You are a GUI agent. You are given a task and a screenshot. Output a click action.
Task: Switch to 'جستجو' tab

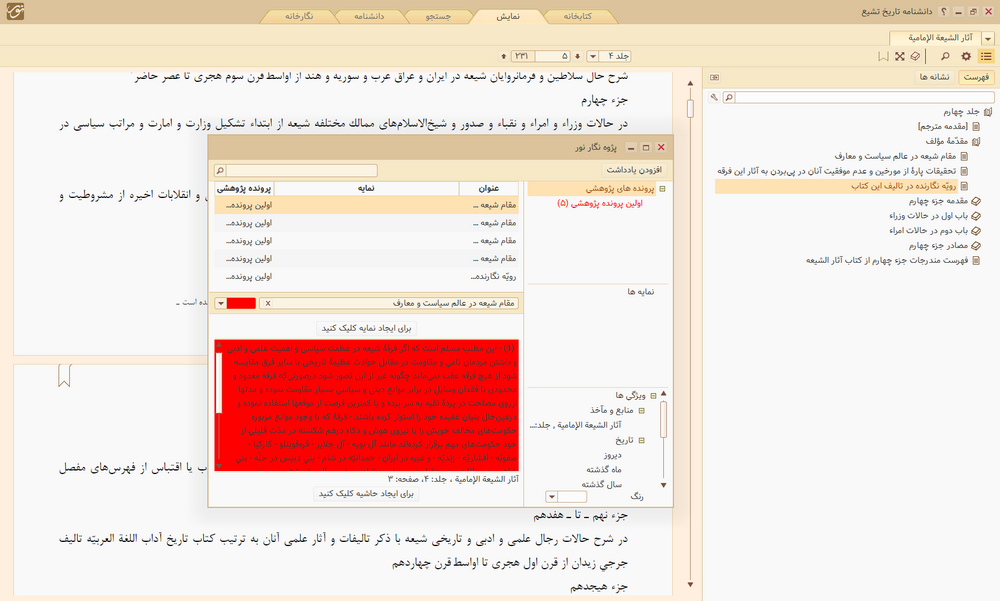click(439, 17)
